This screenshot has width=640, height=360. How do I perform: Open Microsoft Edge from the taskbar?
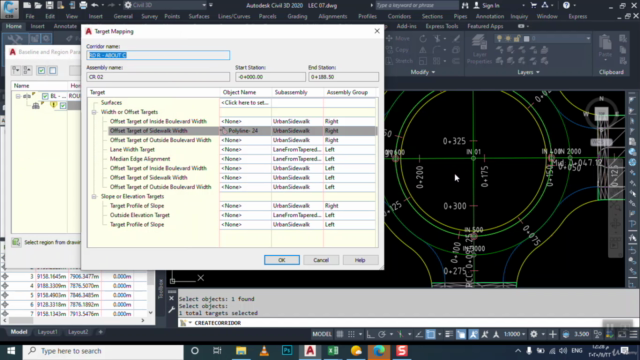tap(379, 351)
